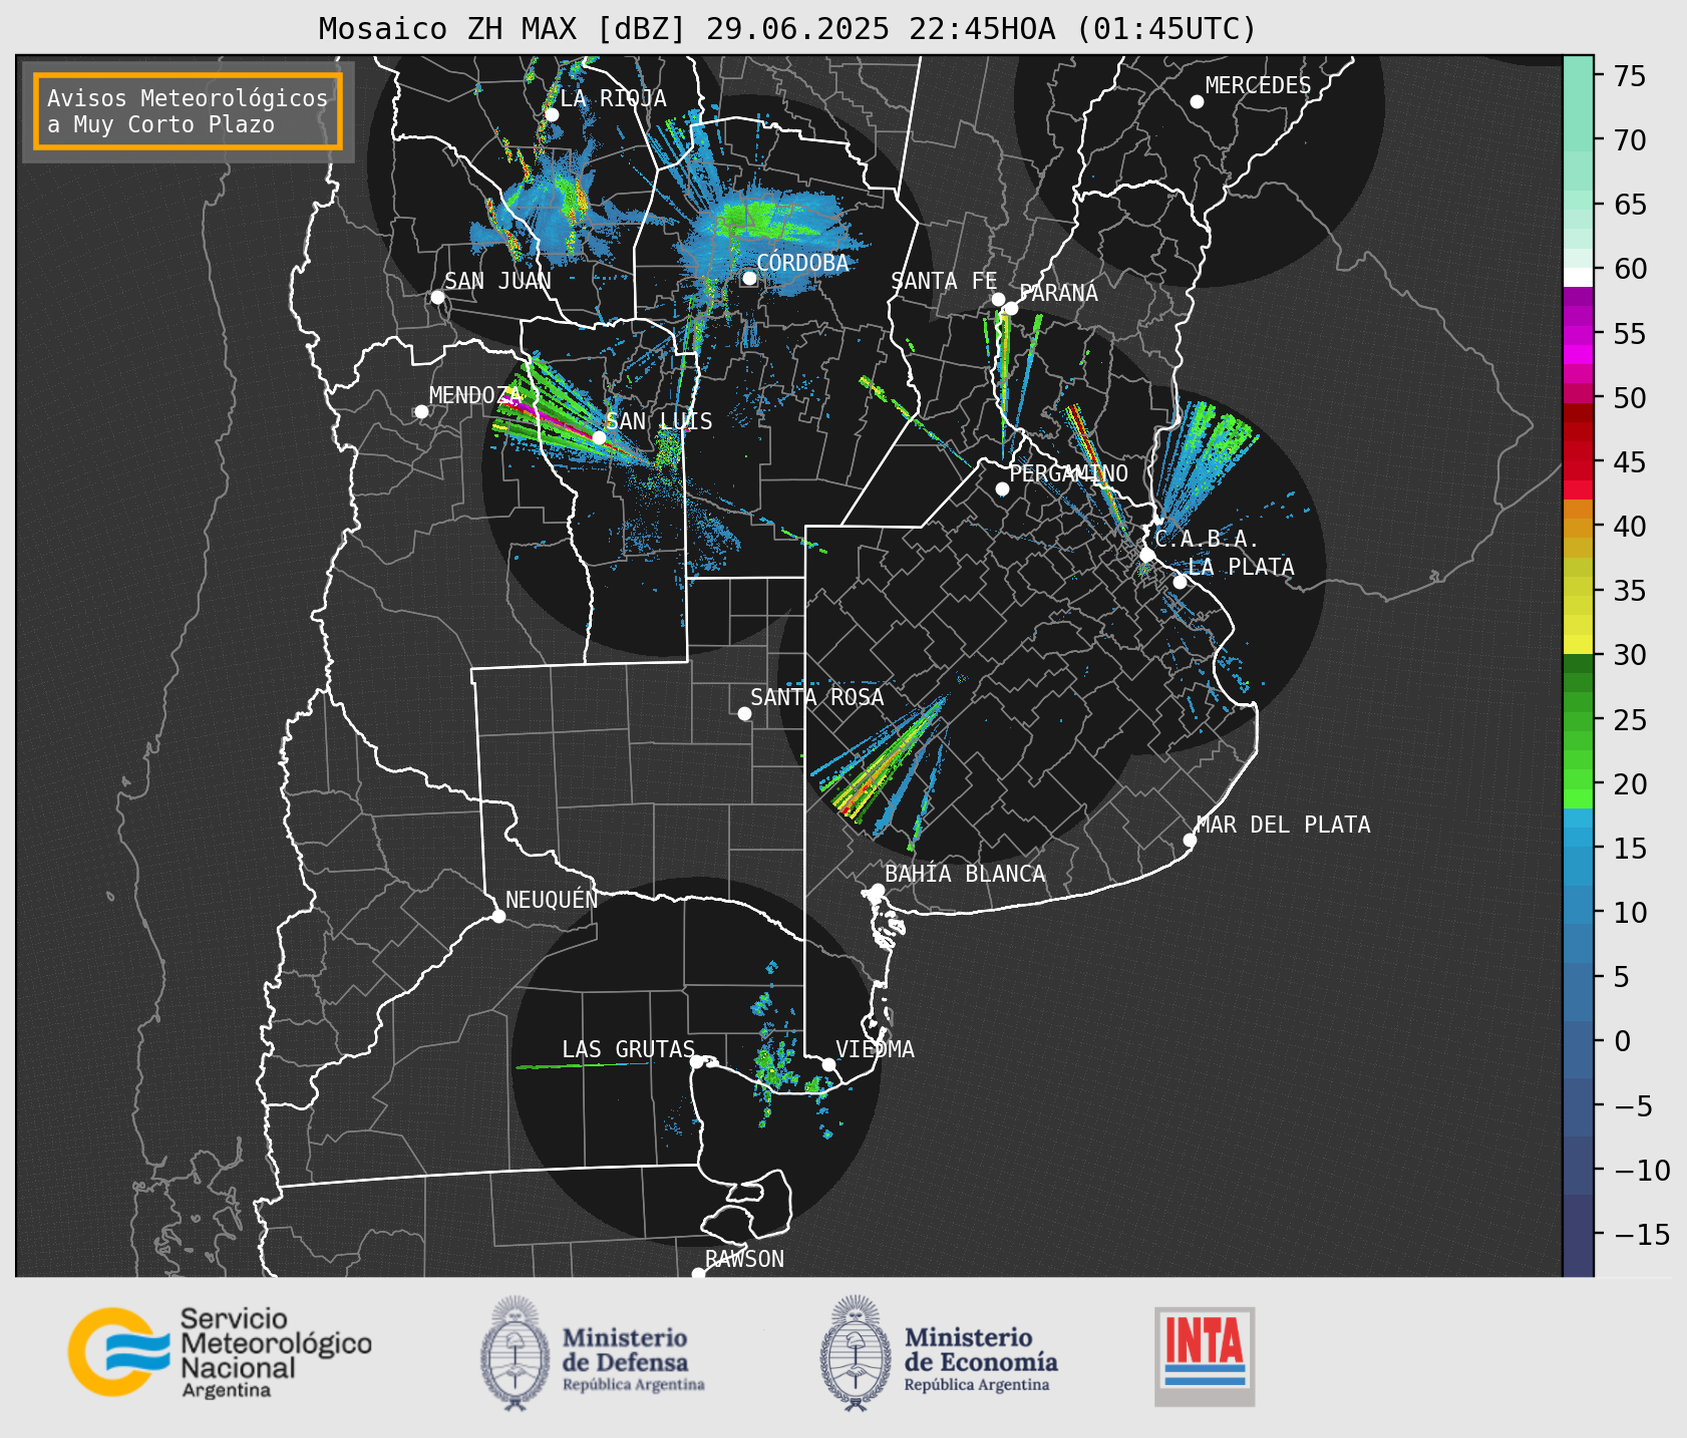The width and height of the screenshot is (1687, 1438).
Task: Click the Ministerio de Economía emblem
Action: click(854, 1353)
